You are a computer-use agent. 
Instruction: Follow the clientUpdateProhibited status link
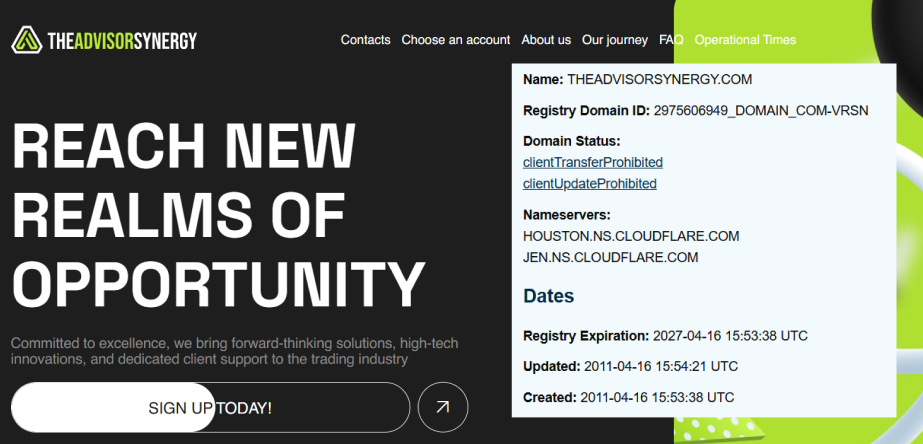590,184
